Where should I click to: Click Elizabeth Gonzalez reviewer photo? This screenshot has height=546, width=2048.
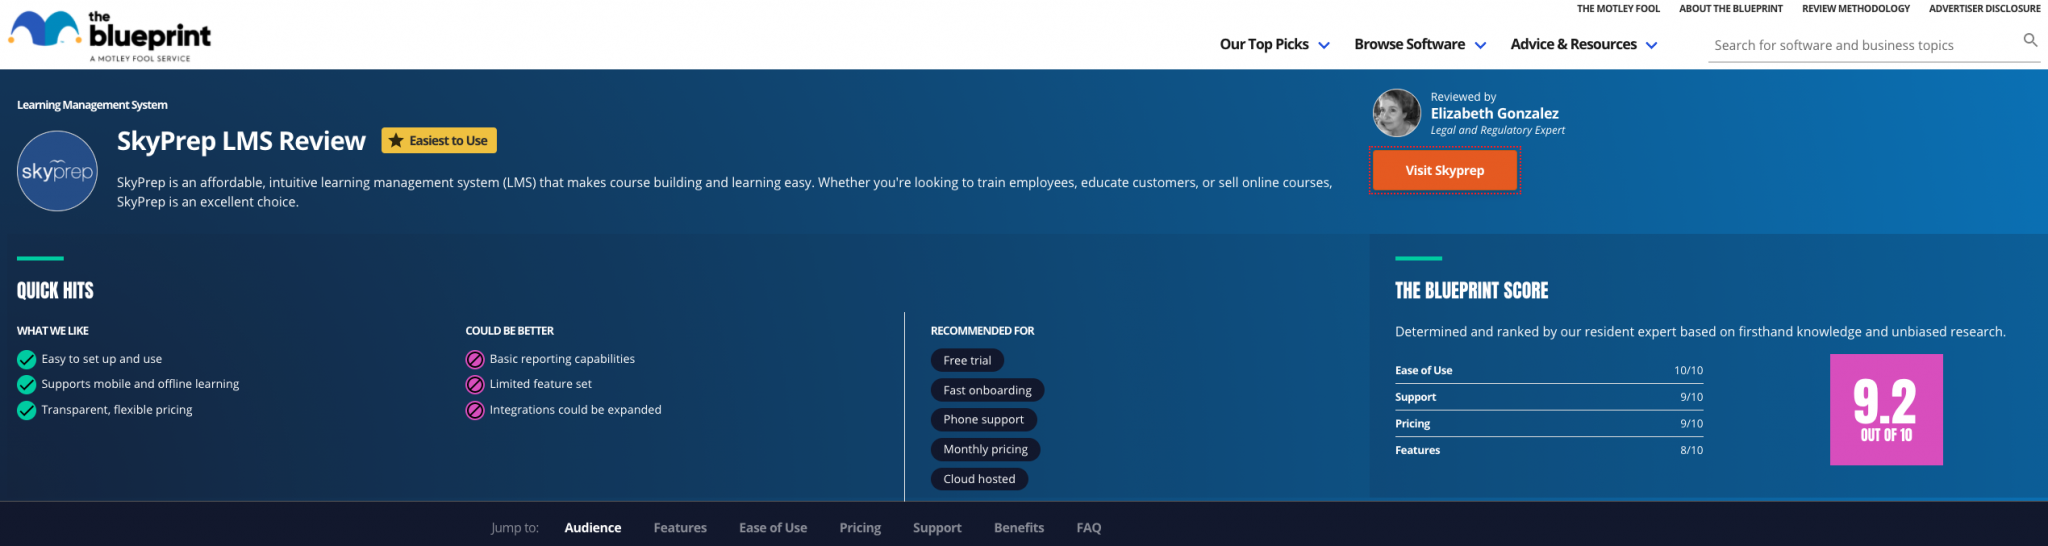click(x=1396, y=113)
